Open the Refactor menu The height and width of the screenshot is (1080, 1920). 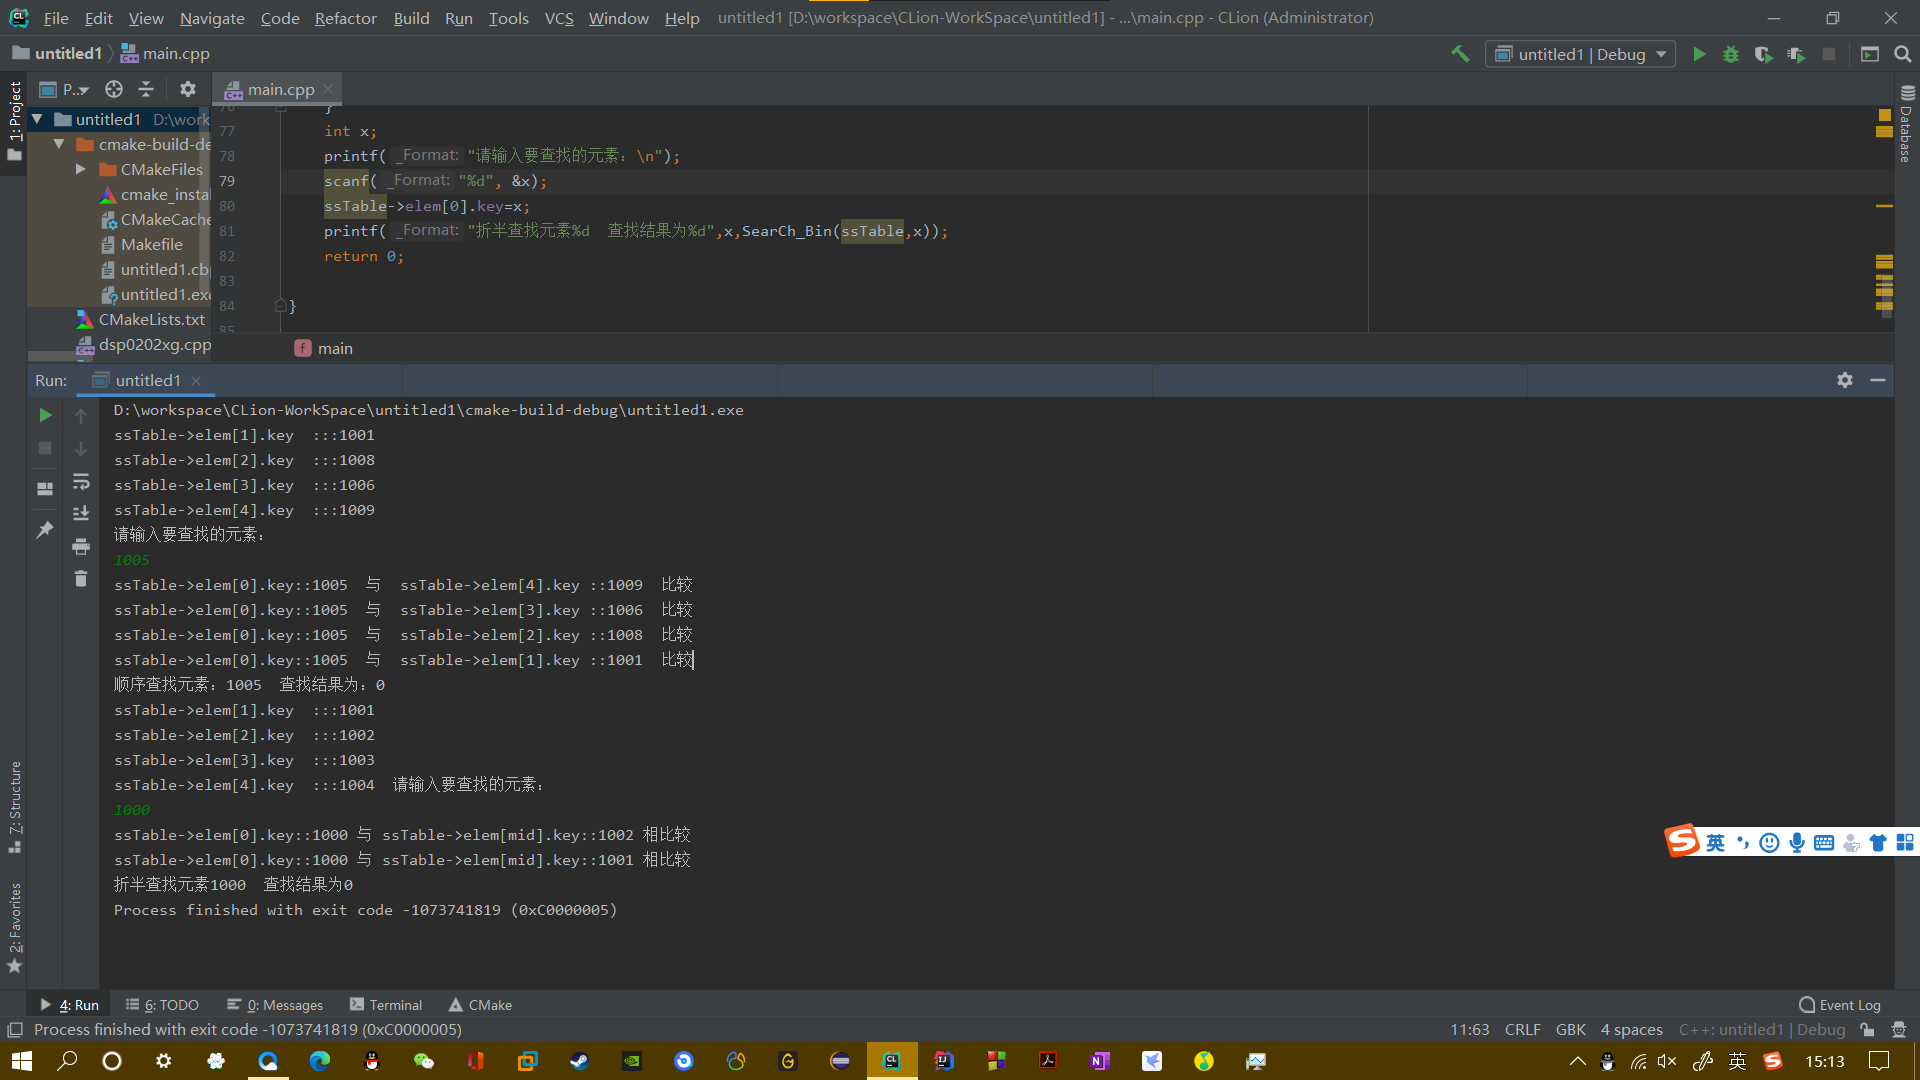click(x=345, y=18)
